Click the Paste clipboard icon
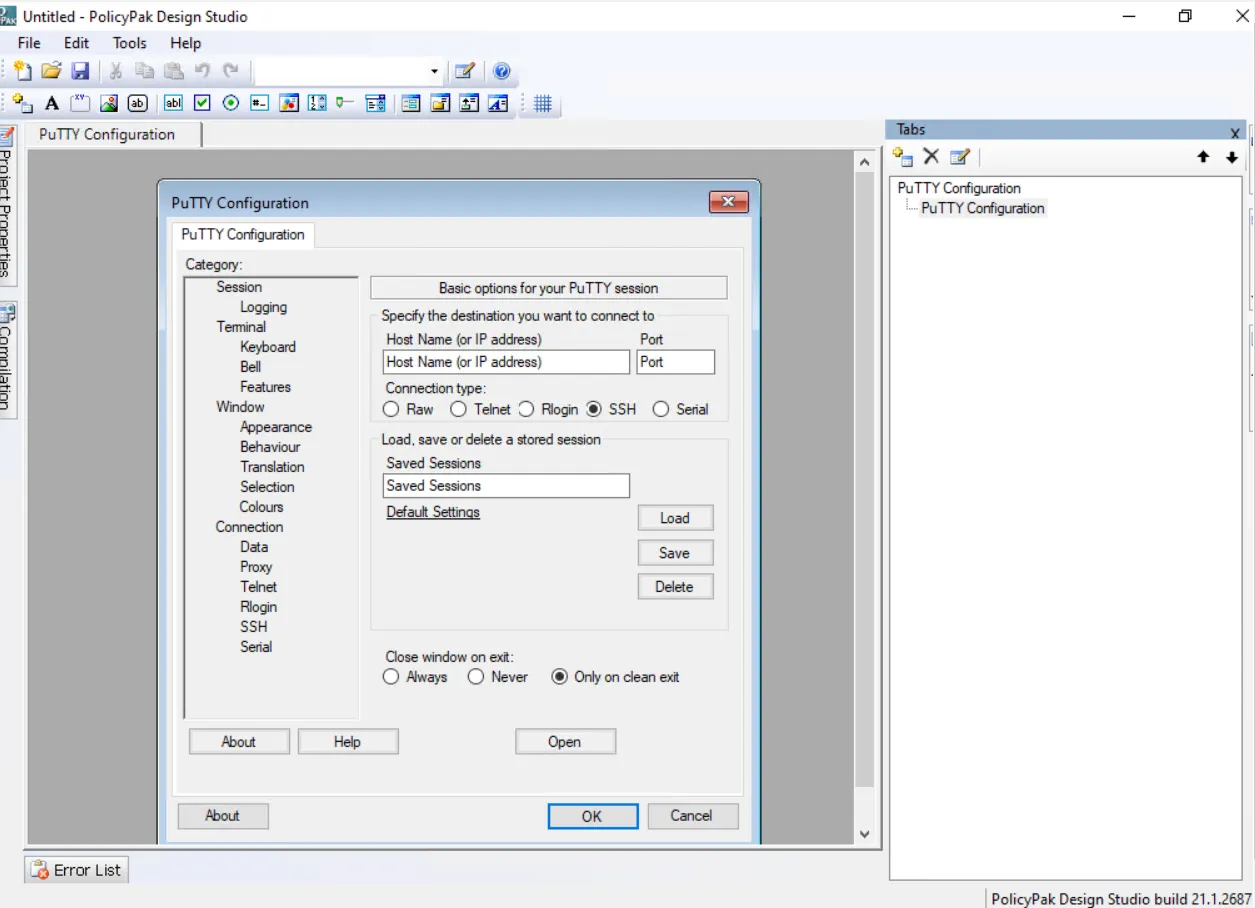Screen dimensions: 1255x908 pyautogui.click(x=174, y=71)
